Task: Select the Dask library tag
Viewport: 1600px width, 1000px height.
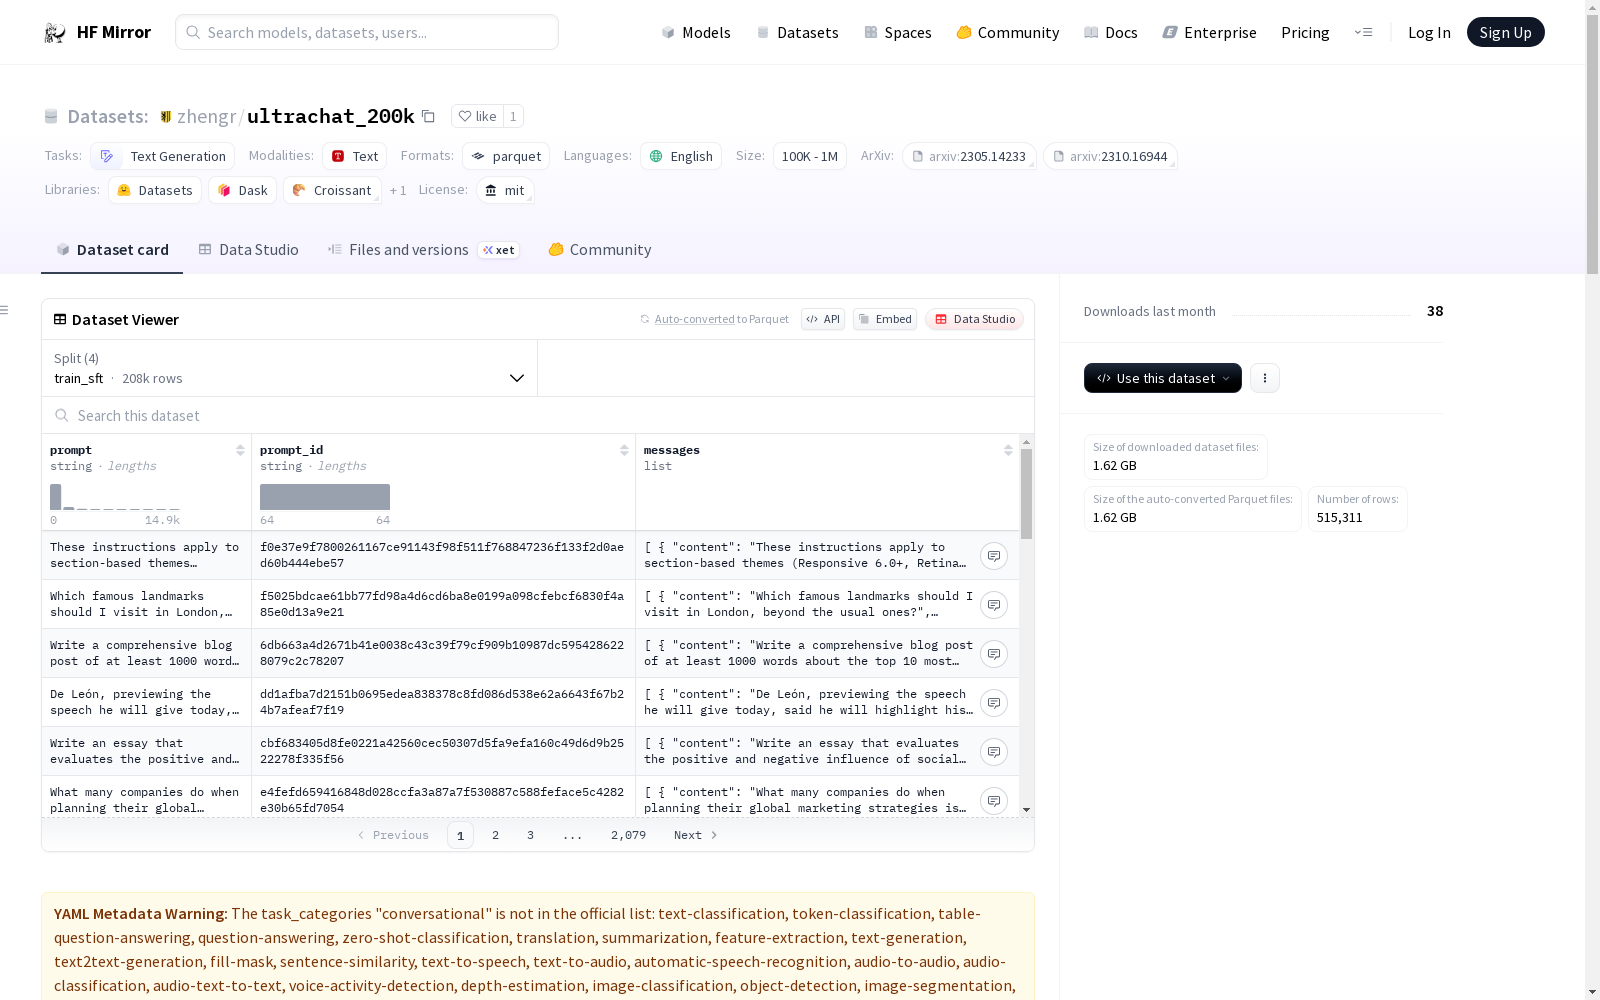Action: click(243, 190)
